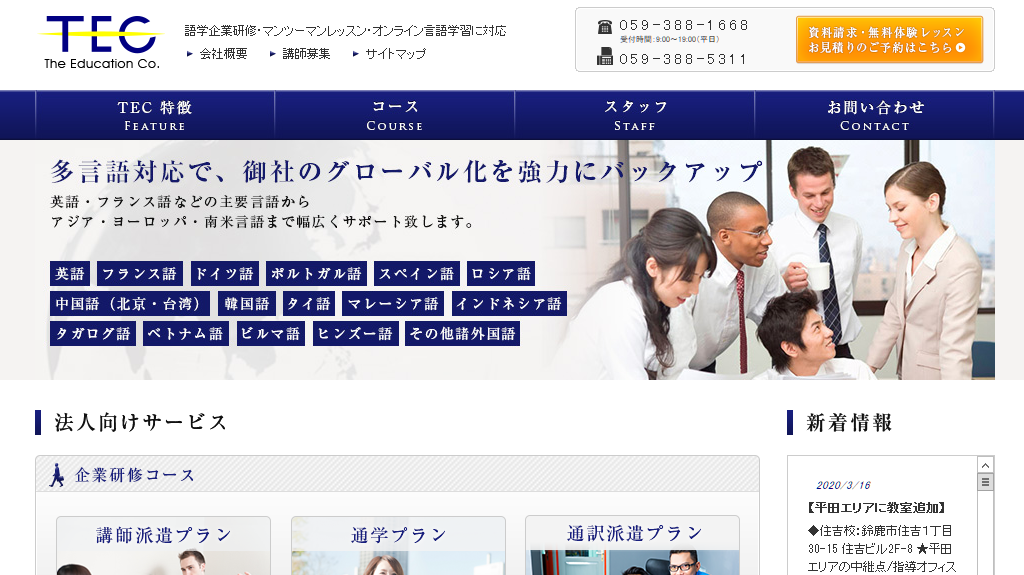Open the サイトマップ link
This screenshot has height=575, width=1024.
click(x=395, y=54)
